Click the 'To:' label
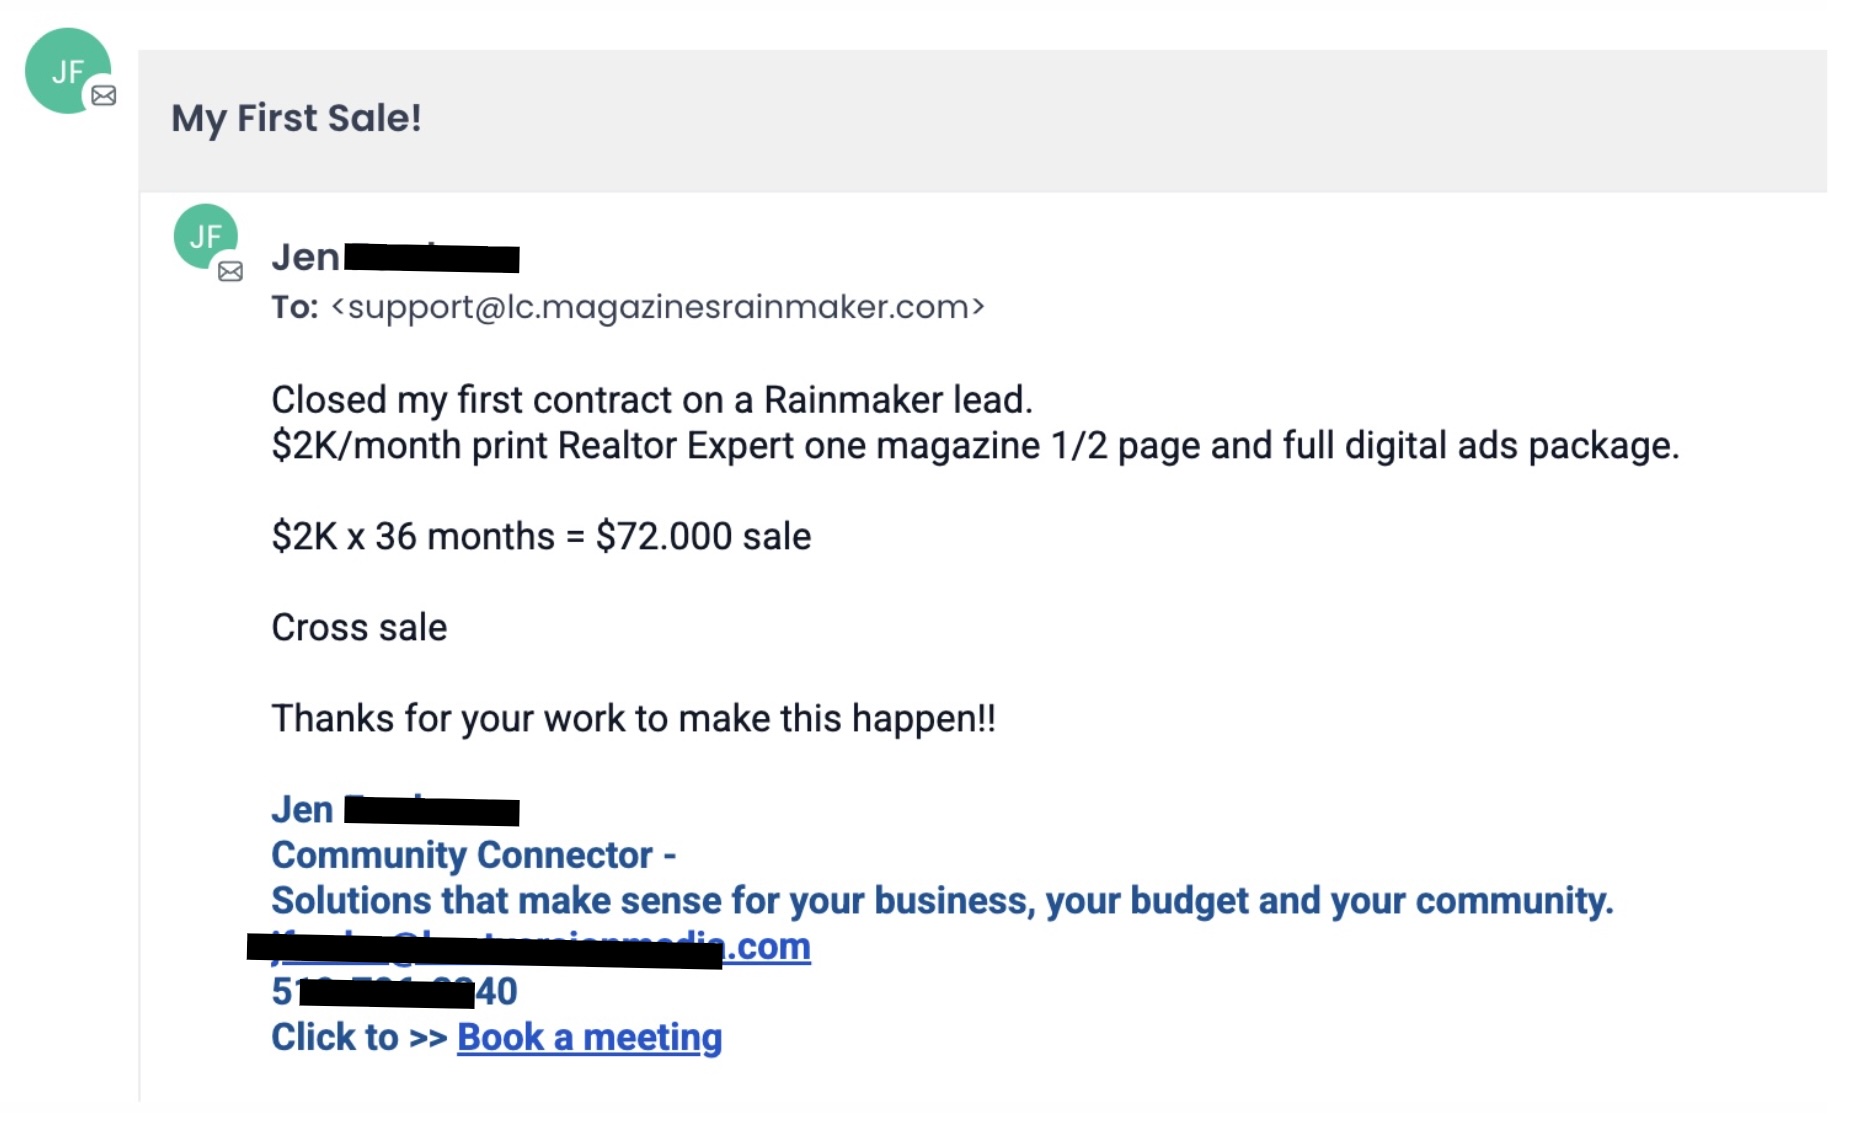1866x1122 pixels. 294,307
